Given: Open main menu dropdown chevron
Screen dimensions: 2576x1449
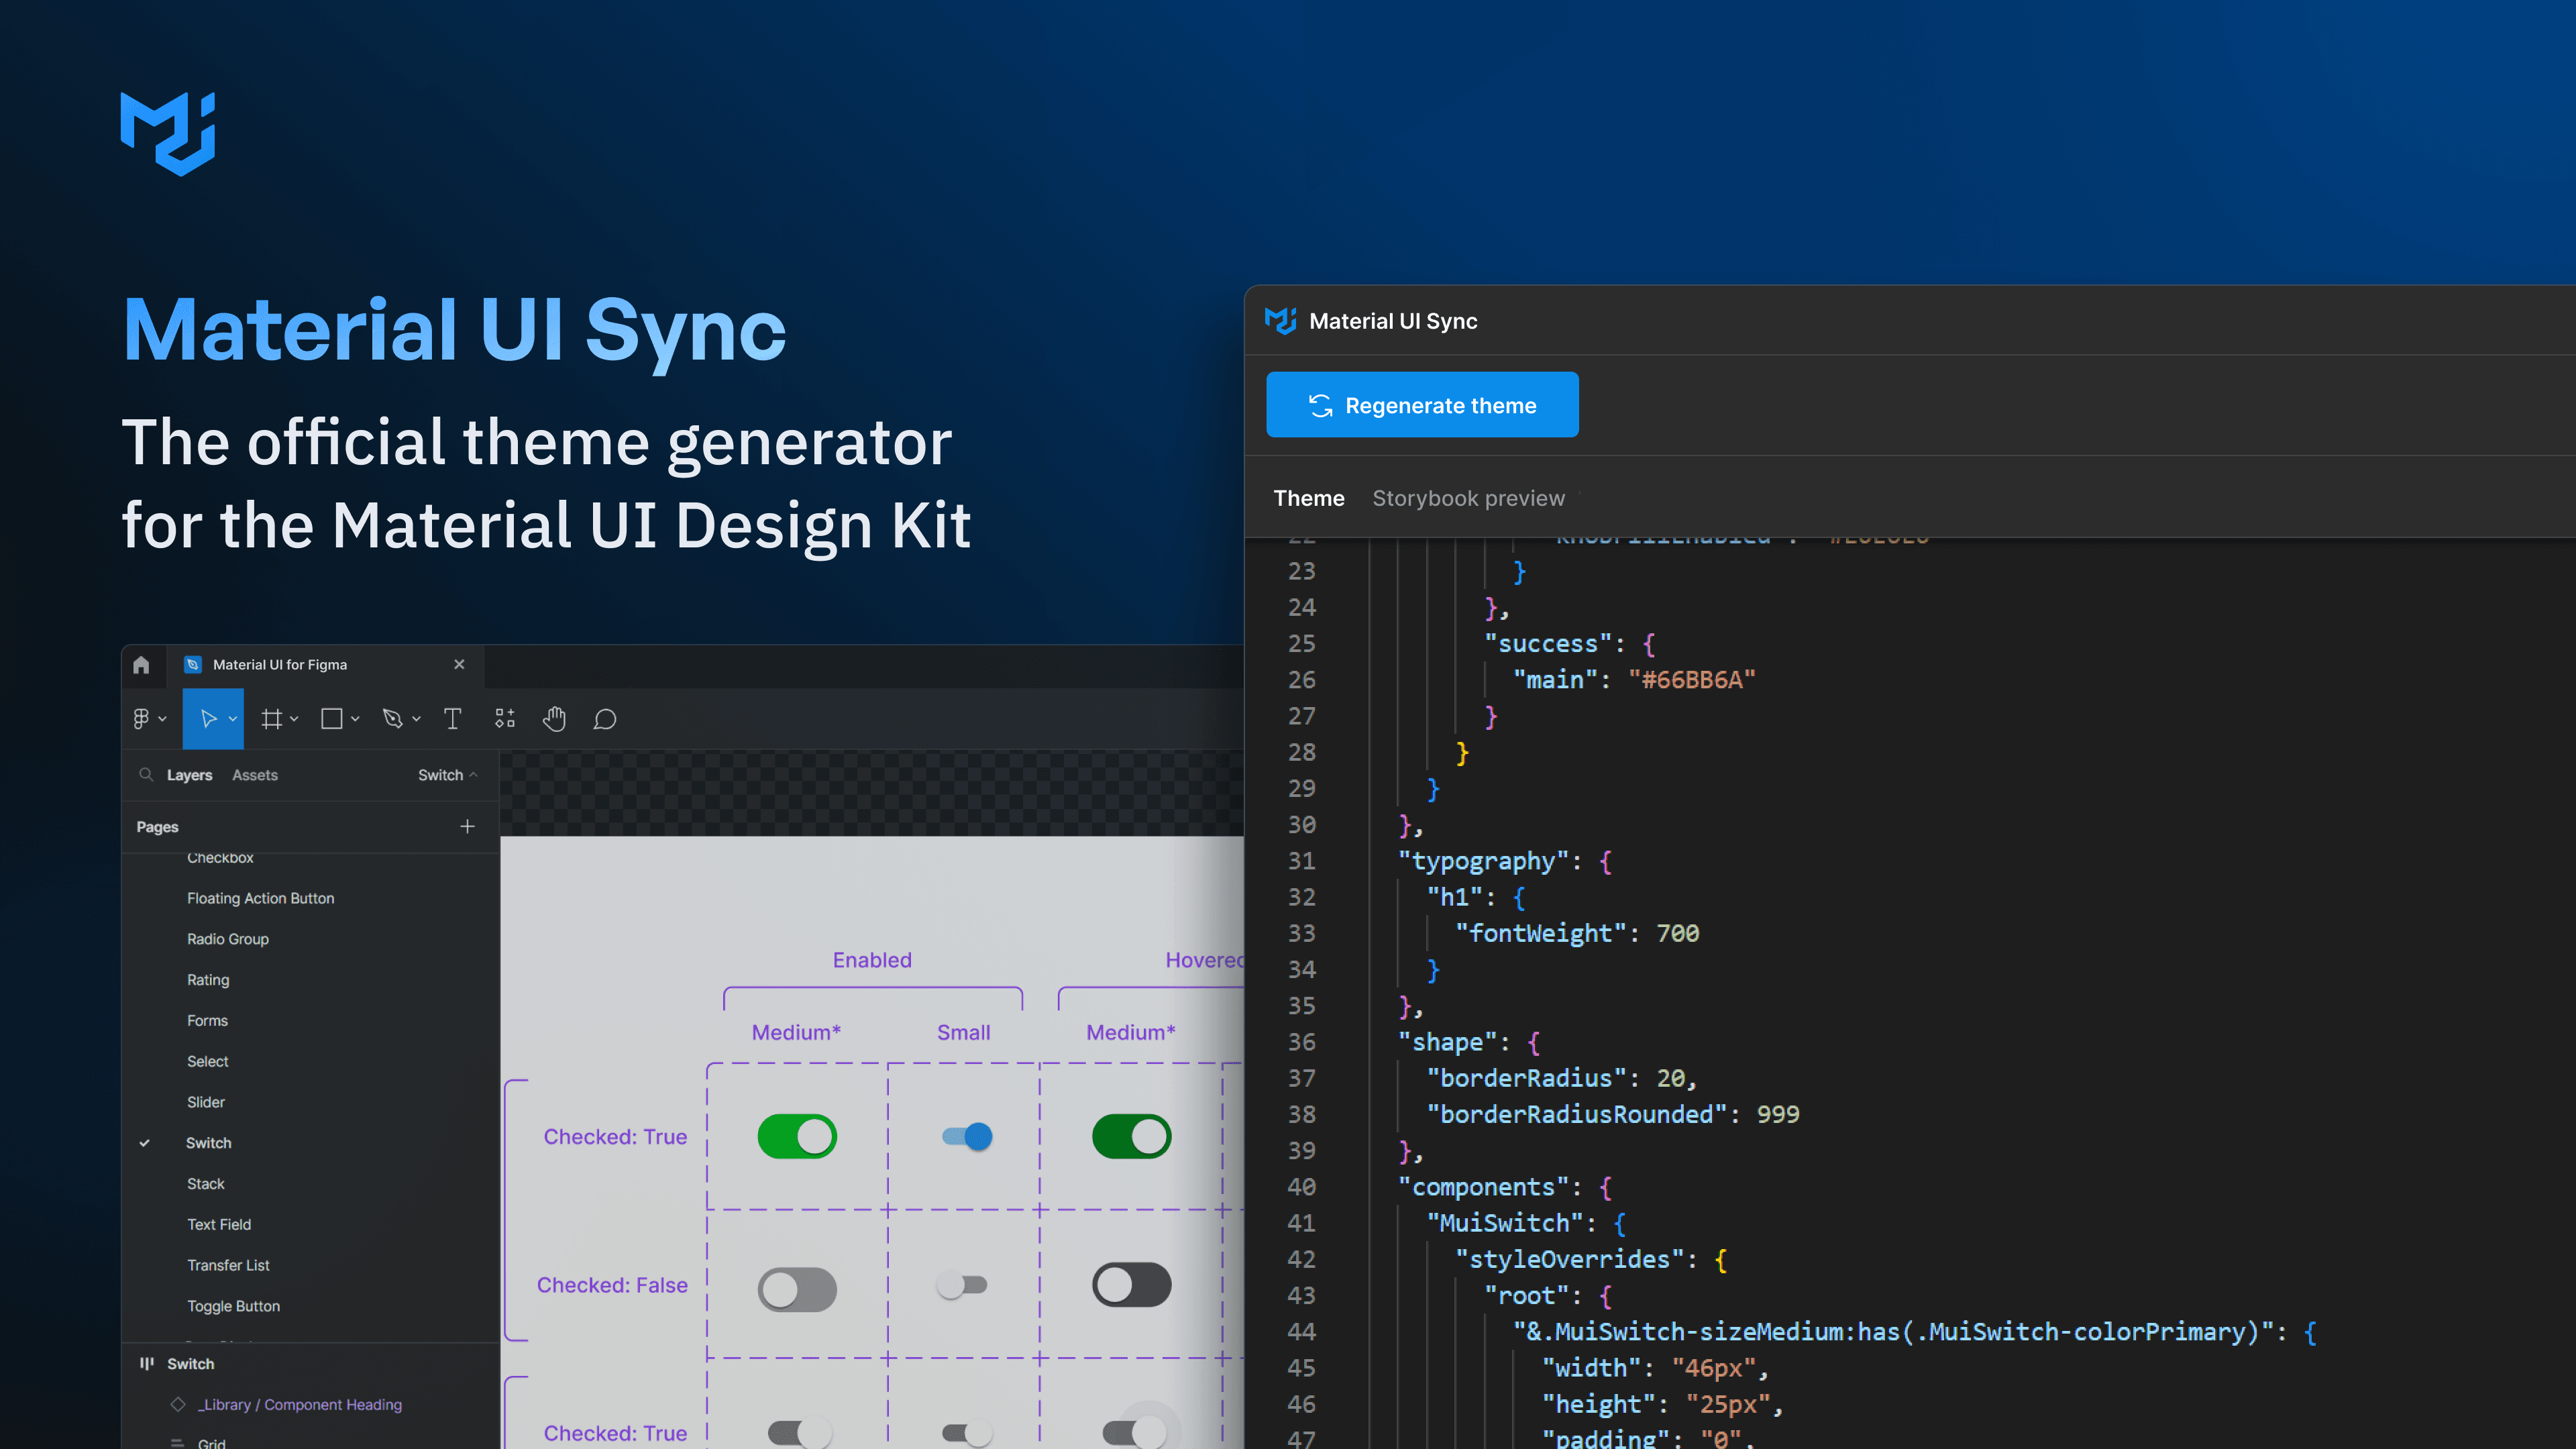Looking at the screenshot, I should pos(162,719).
